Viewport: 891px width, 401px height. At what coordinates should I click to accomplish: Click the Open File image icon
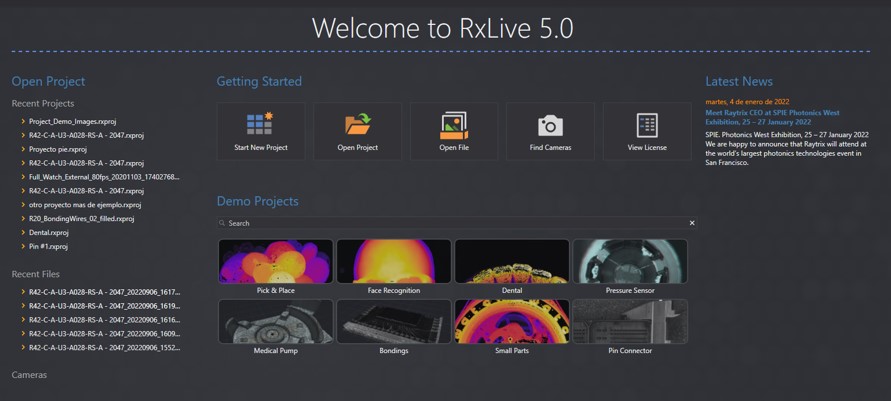(454, 125)
